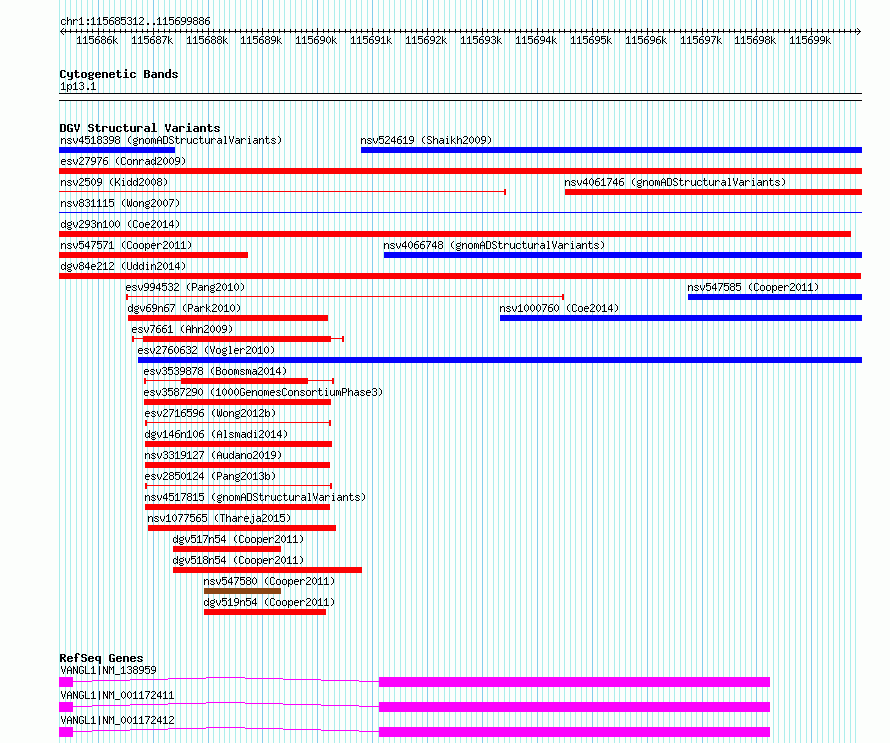Click the blue nsv1000760 variant bar
This screenshot has width=890, height=743.
pos(681,318)
